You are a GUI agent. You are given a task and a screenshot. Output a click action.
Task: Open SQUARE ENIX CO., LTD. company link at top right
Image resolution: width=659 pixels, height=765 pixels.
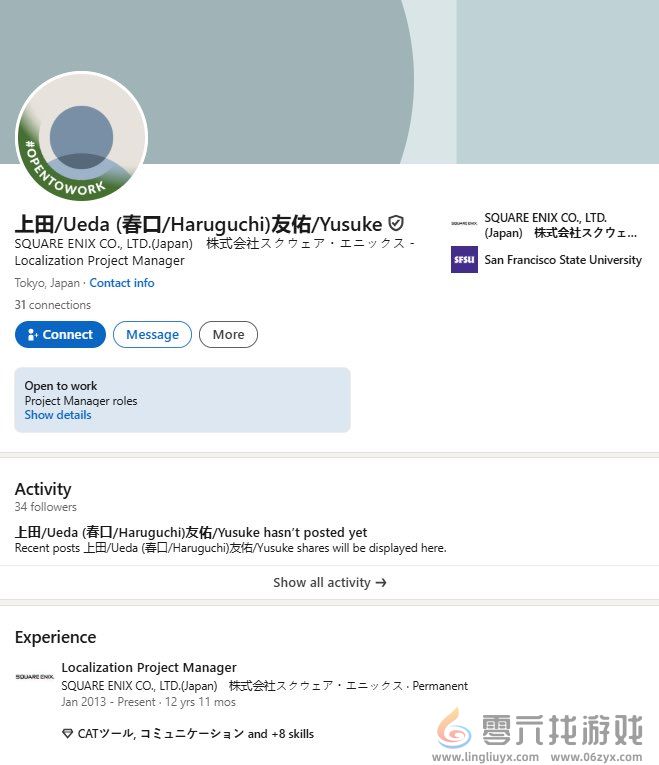pos(560,225)
